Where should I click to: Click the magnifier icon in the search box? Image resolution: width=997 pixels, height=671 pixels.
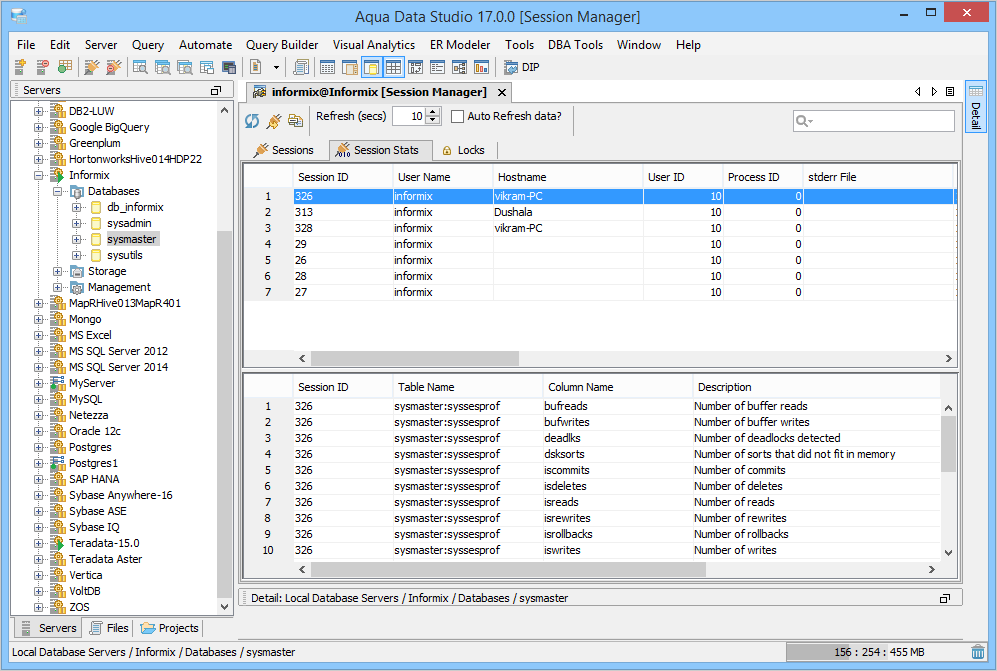pos(804,121)
